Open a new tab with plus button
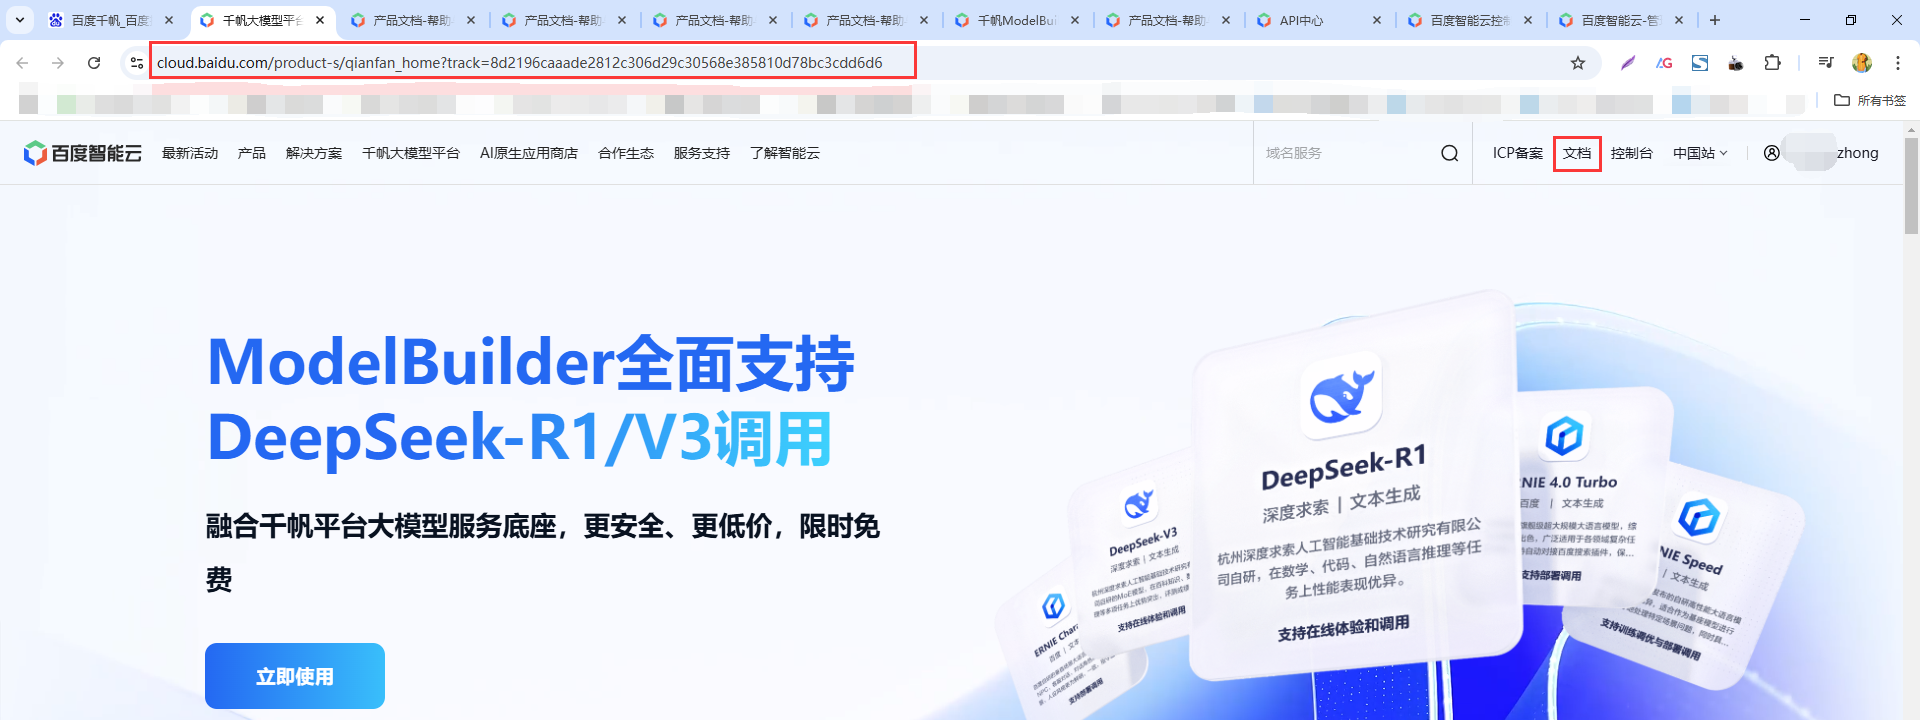Viewport: 1920px width, 720px height. pos(1715,20)
